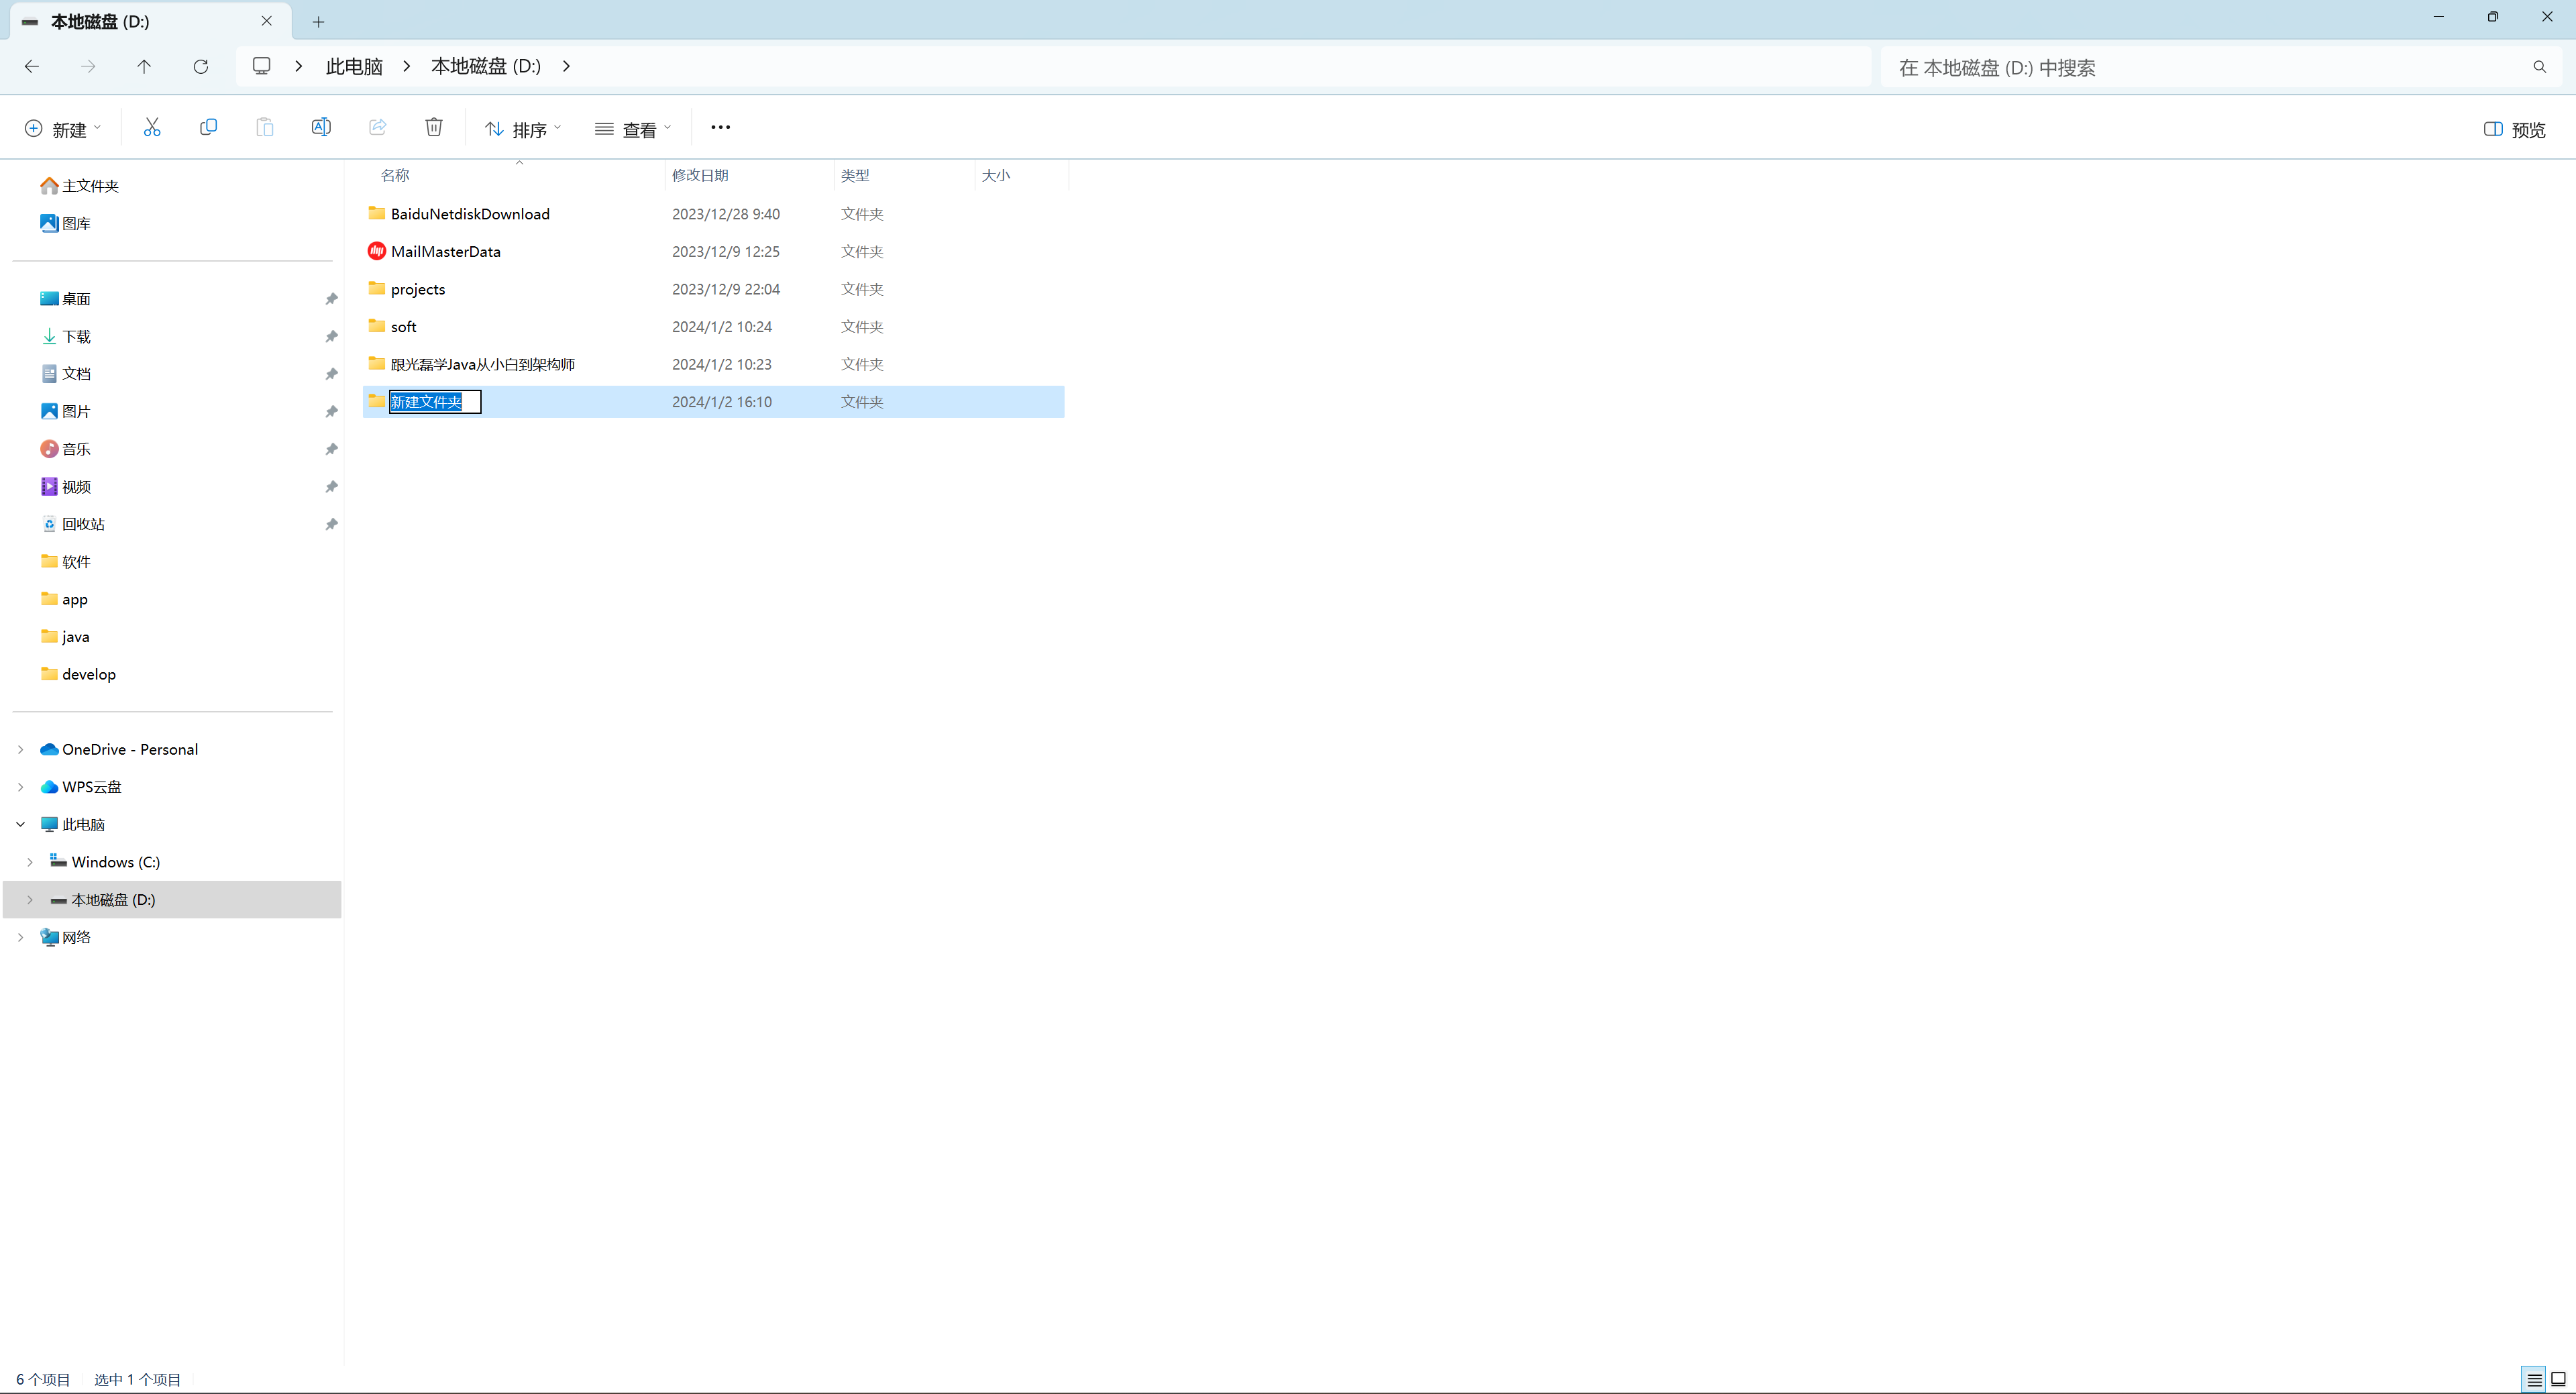Open 文档 documents in sidebar
The height and width of the screenshot is (1394, 2576).
[65, 374]
